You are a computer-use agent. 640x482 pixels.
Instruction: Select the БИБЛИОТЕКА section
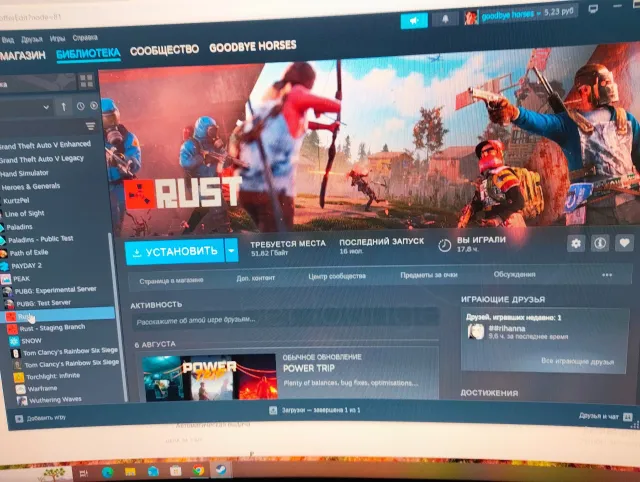pos(88,53)
